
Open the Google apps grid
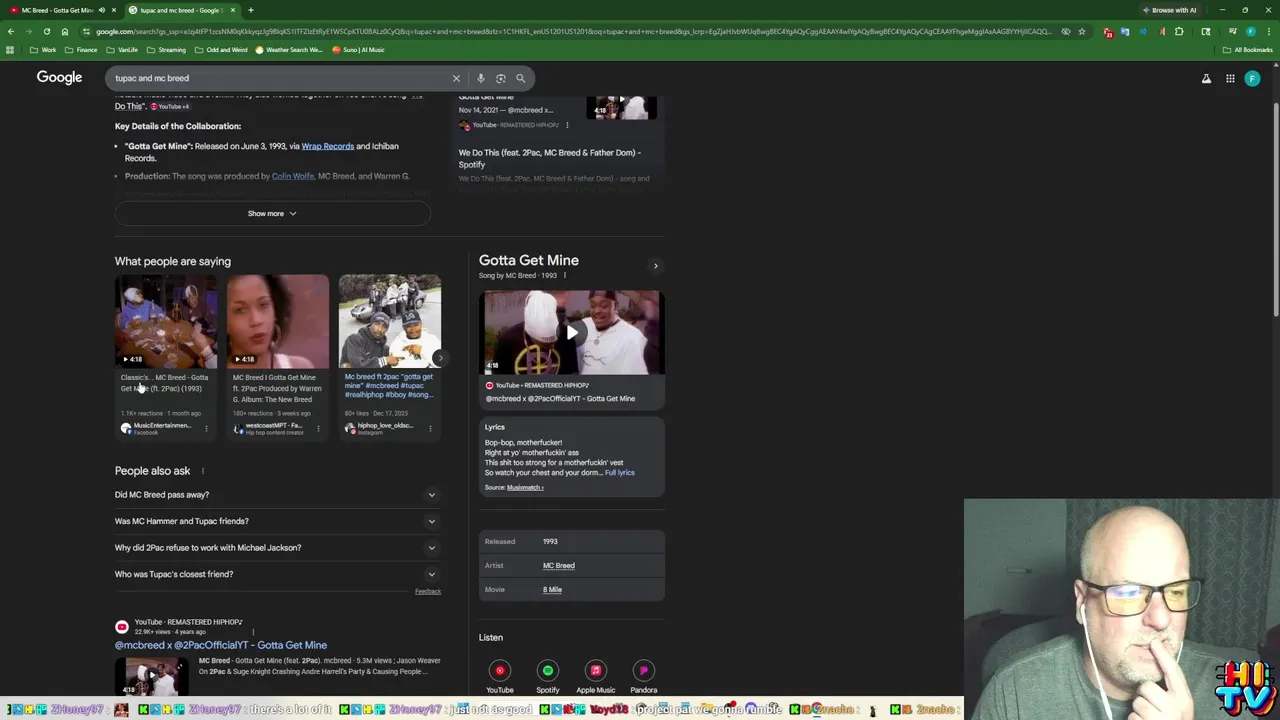[1230, 78]
